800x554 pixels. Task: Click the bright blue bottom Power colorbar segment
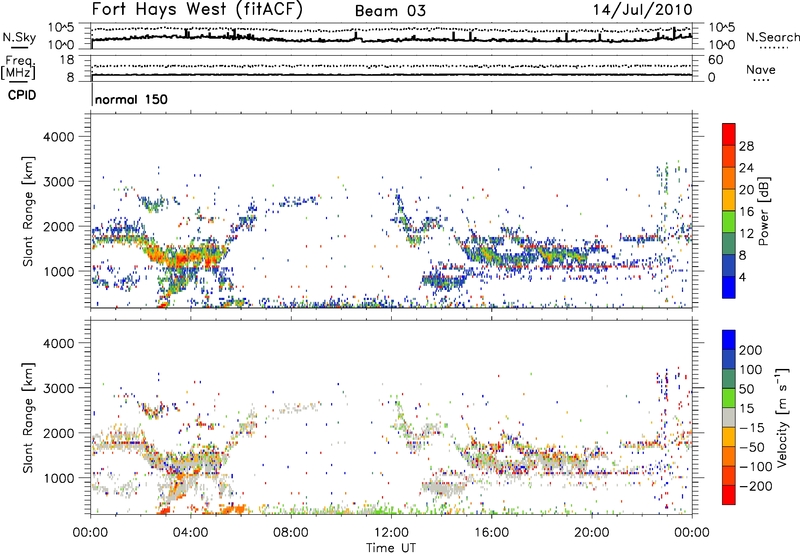point(729,287)
